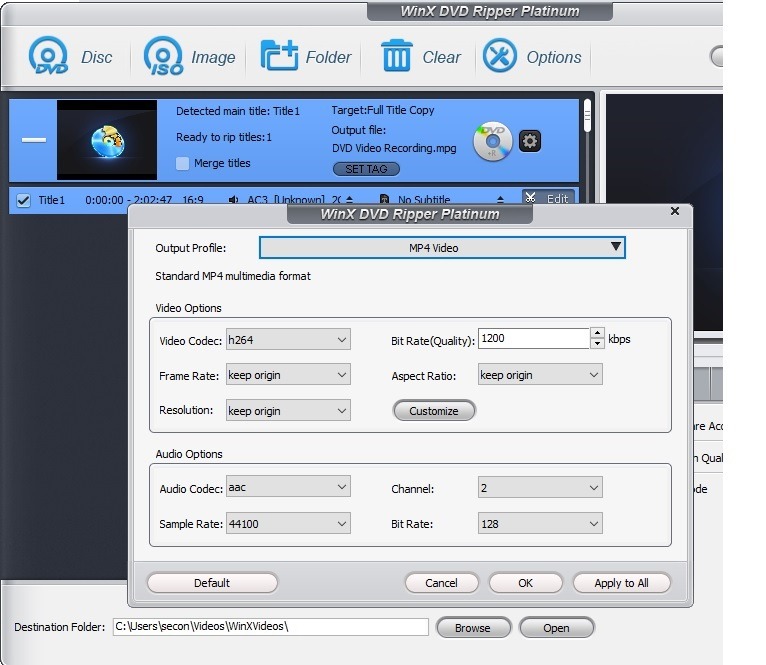This screenshot has height=665, width=766.
Task: Cancel the profile settings dialog
Action: pos(441,582)
